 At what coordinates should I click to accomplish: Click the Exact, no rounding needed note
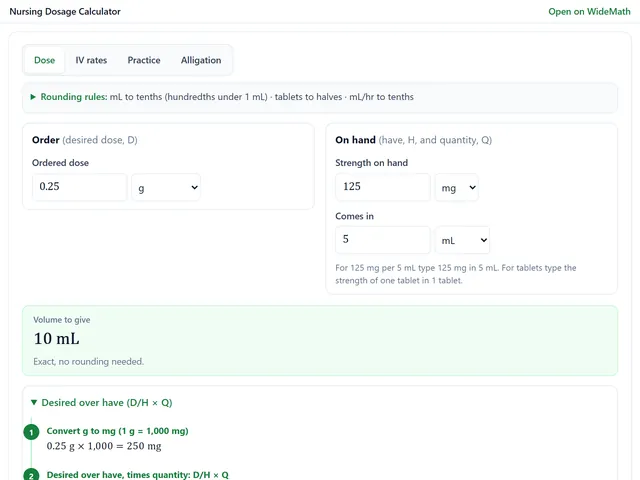click(89, 362)
